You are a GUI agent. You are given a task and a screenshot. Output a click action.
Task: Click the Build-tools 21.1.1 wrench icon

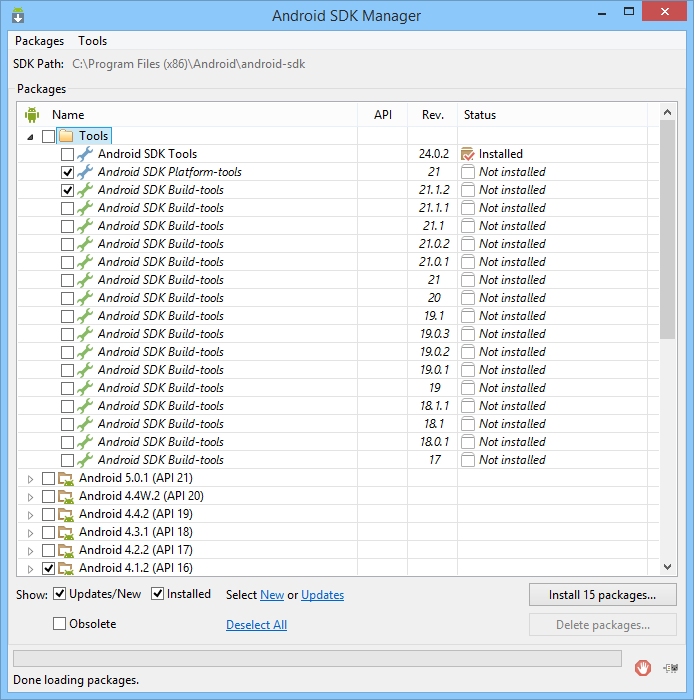point(85,208)
